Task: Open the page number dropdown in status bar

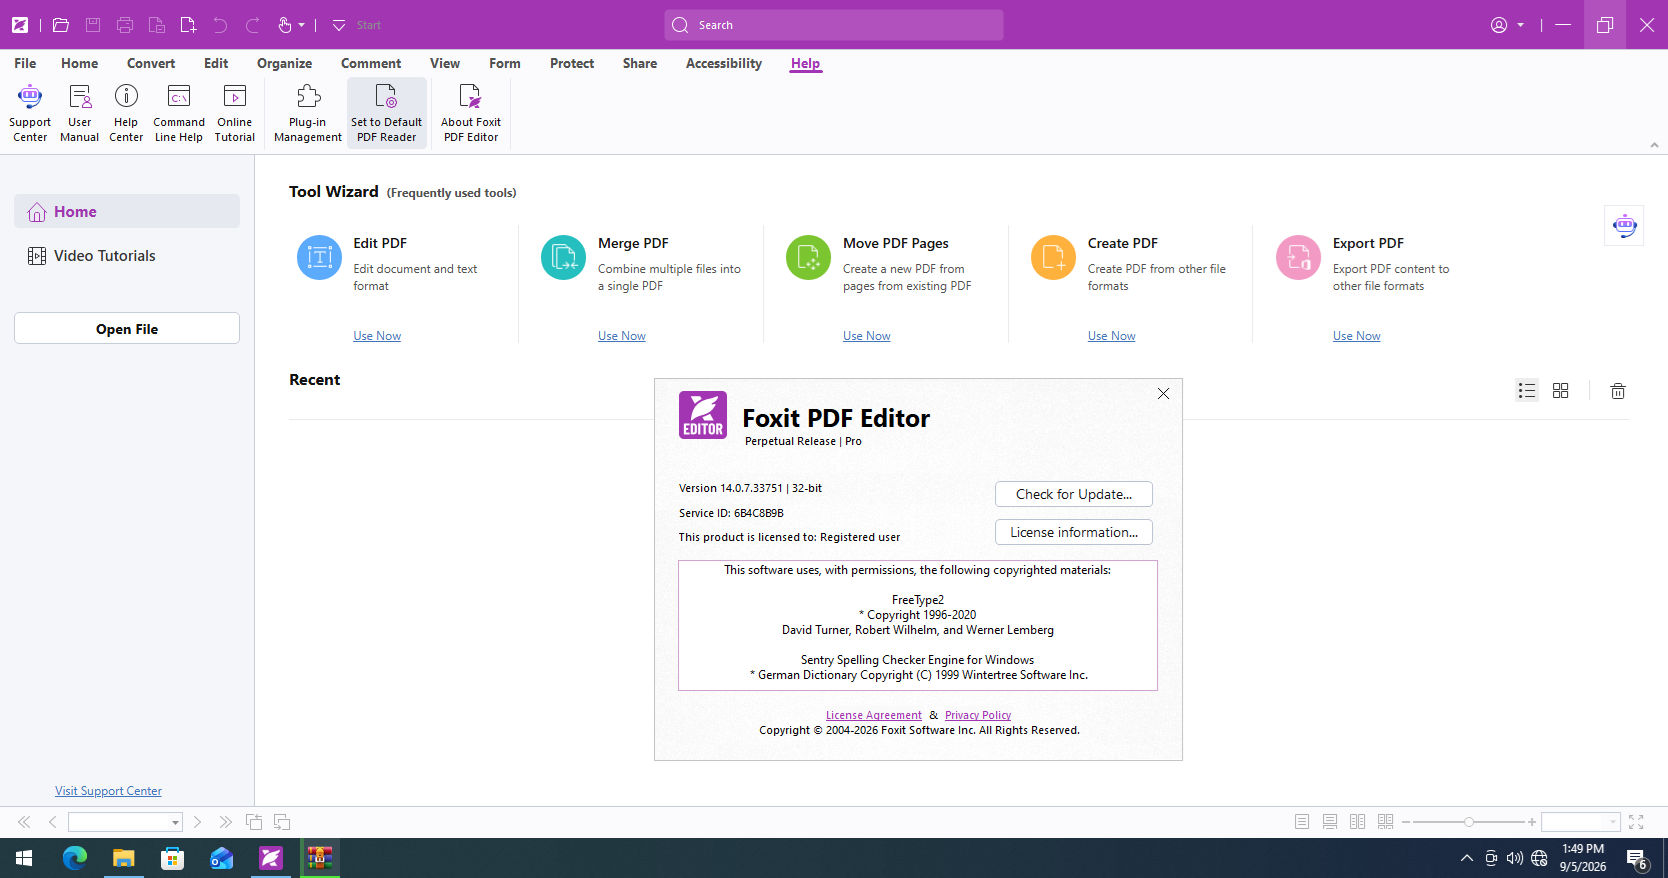Action: click(175, 822)
